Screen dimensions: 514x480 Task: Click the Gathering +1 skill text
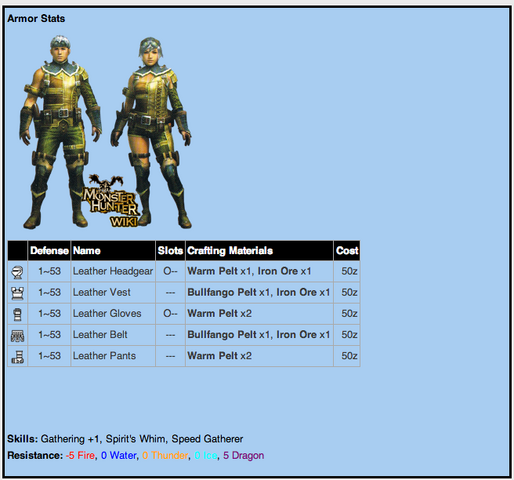(x=70, y=439)
